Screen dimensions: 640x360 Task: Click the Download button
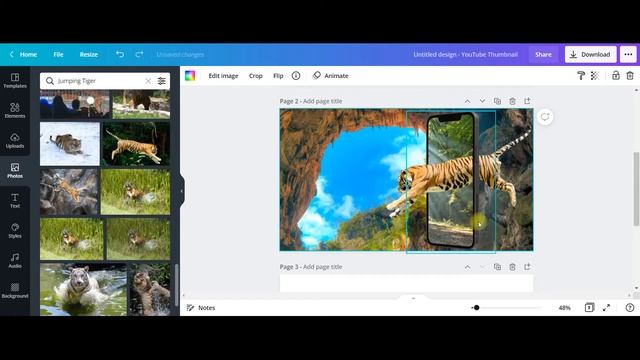pos(590,54)
